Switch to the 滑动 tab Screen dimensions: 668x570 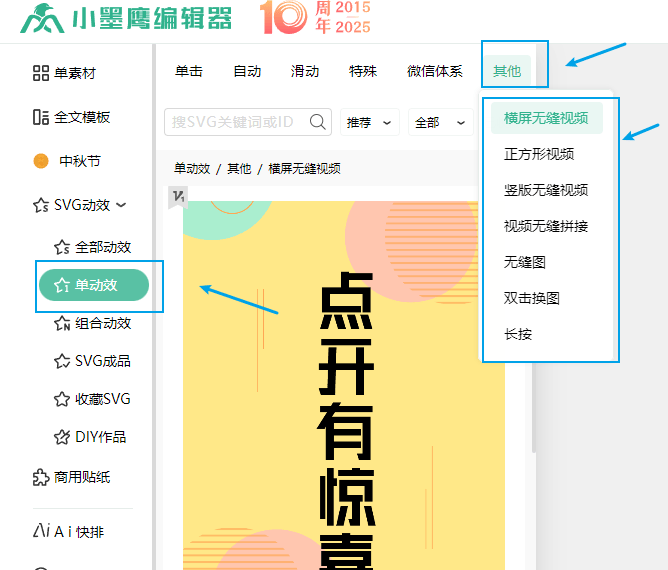click(305, 71)
